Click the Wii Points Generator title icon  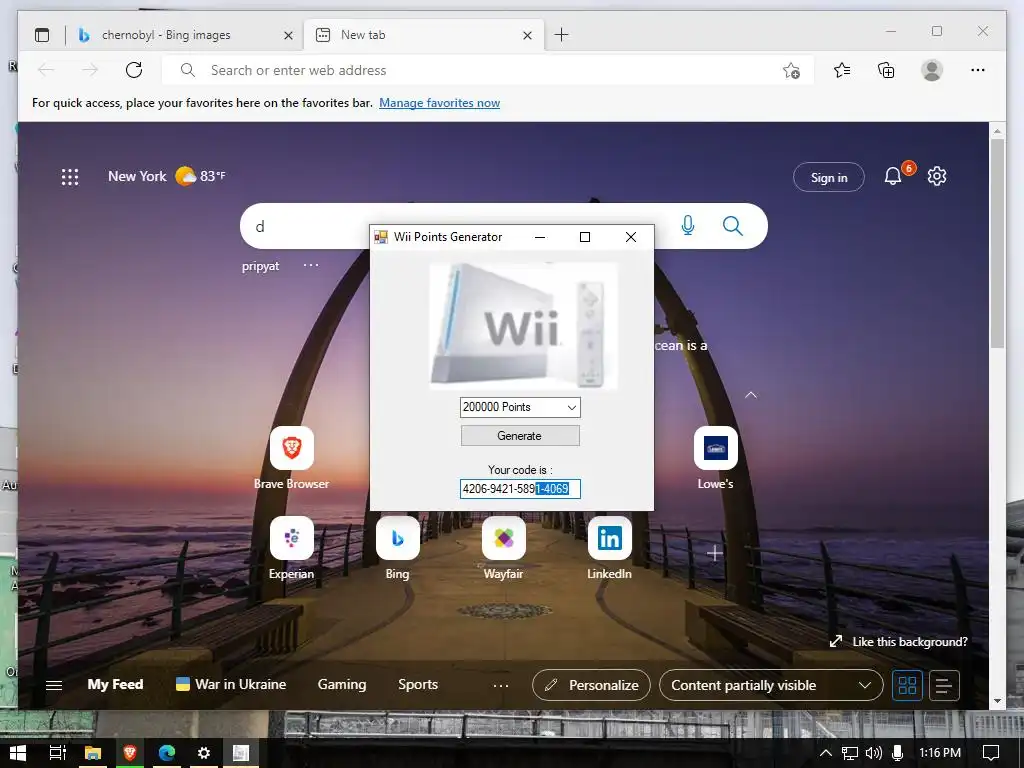(381, 237)
